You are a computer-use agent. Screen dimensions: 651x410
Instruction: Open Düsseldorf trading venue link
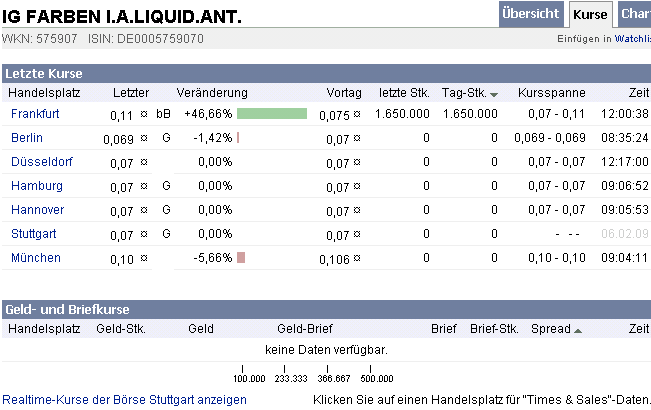(x=42, y=162)
